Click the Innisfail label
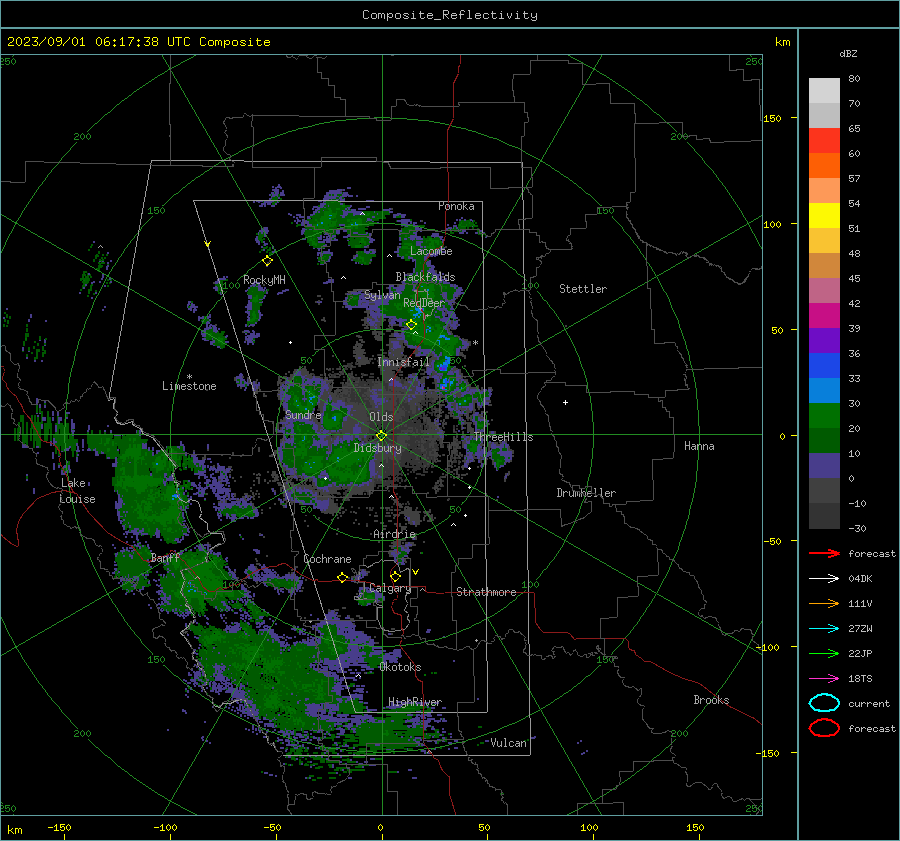The image size is (900, 841). click(403, 362)
